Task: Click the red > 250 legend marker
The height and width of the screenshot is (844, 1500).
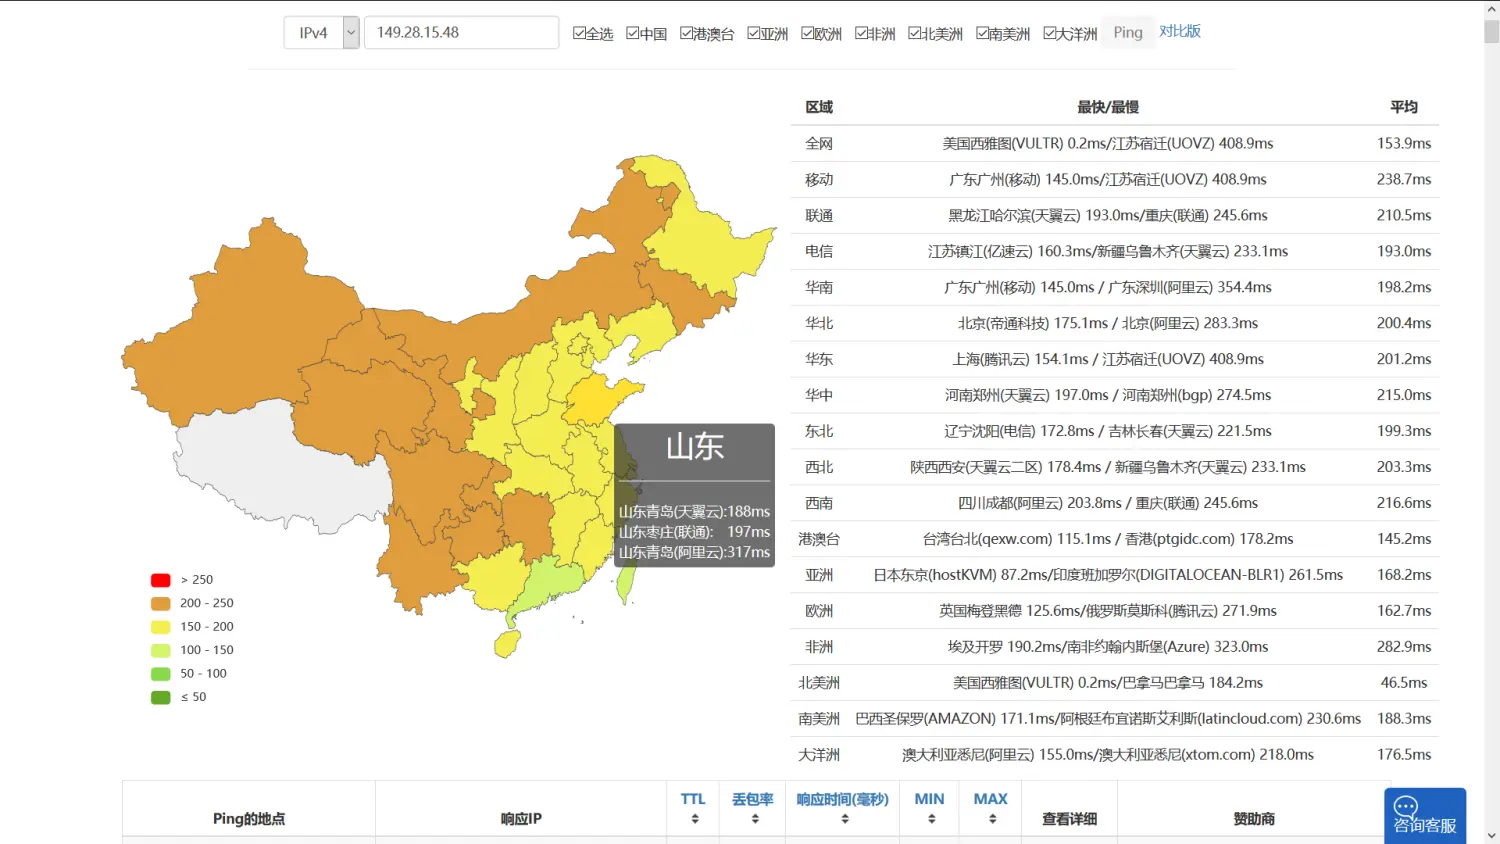Action: pos(160,580)
